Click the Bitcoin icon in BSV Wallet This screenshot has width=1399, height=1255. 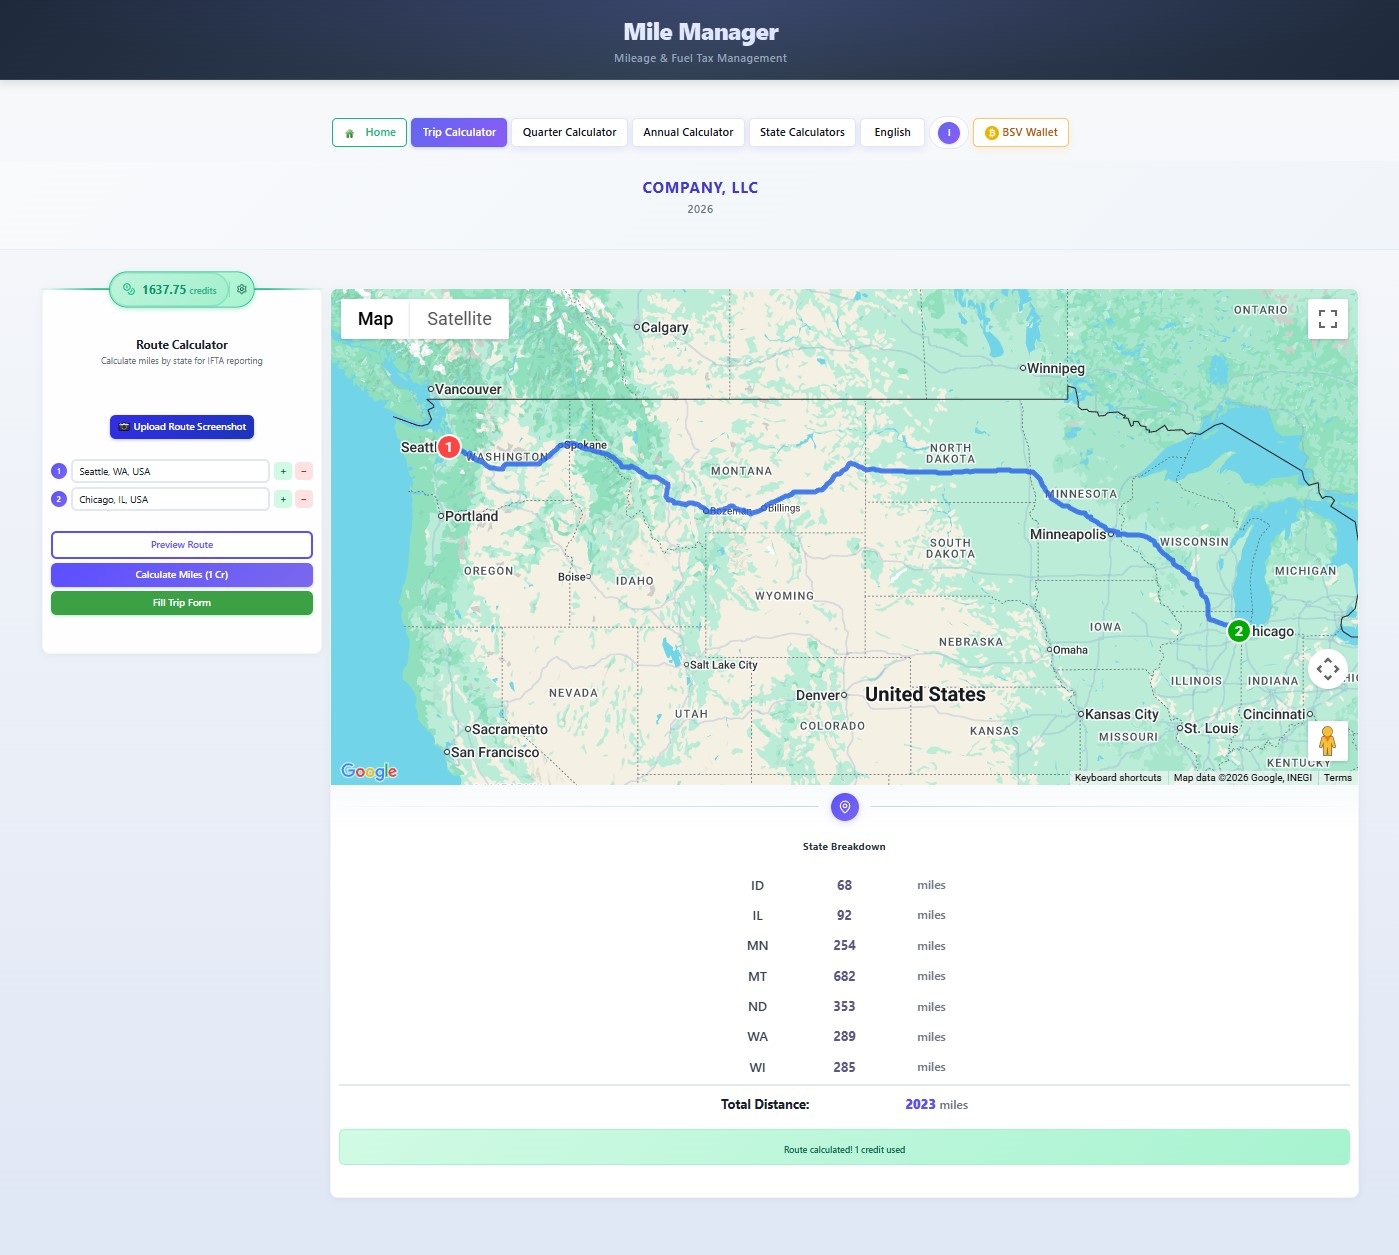tap(990, 132)
